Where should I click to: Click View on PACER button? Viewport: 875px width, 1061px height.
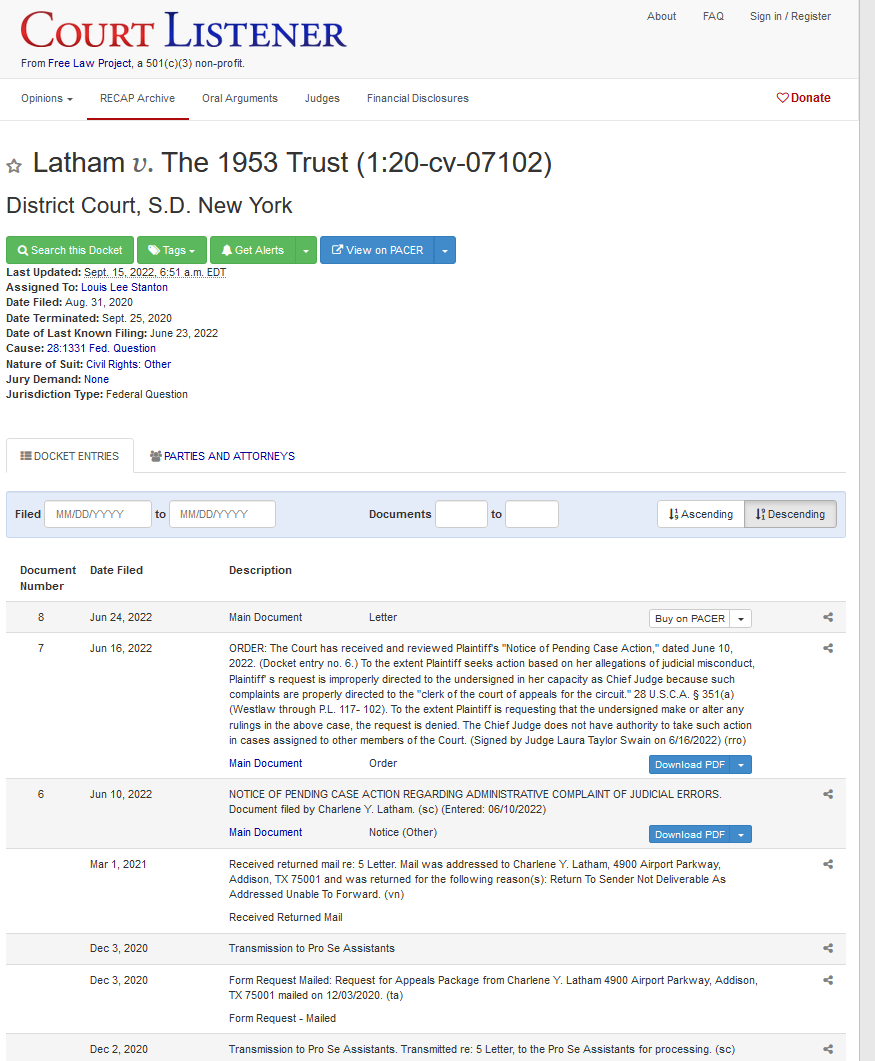(377, 250)
